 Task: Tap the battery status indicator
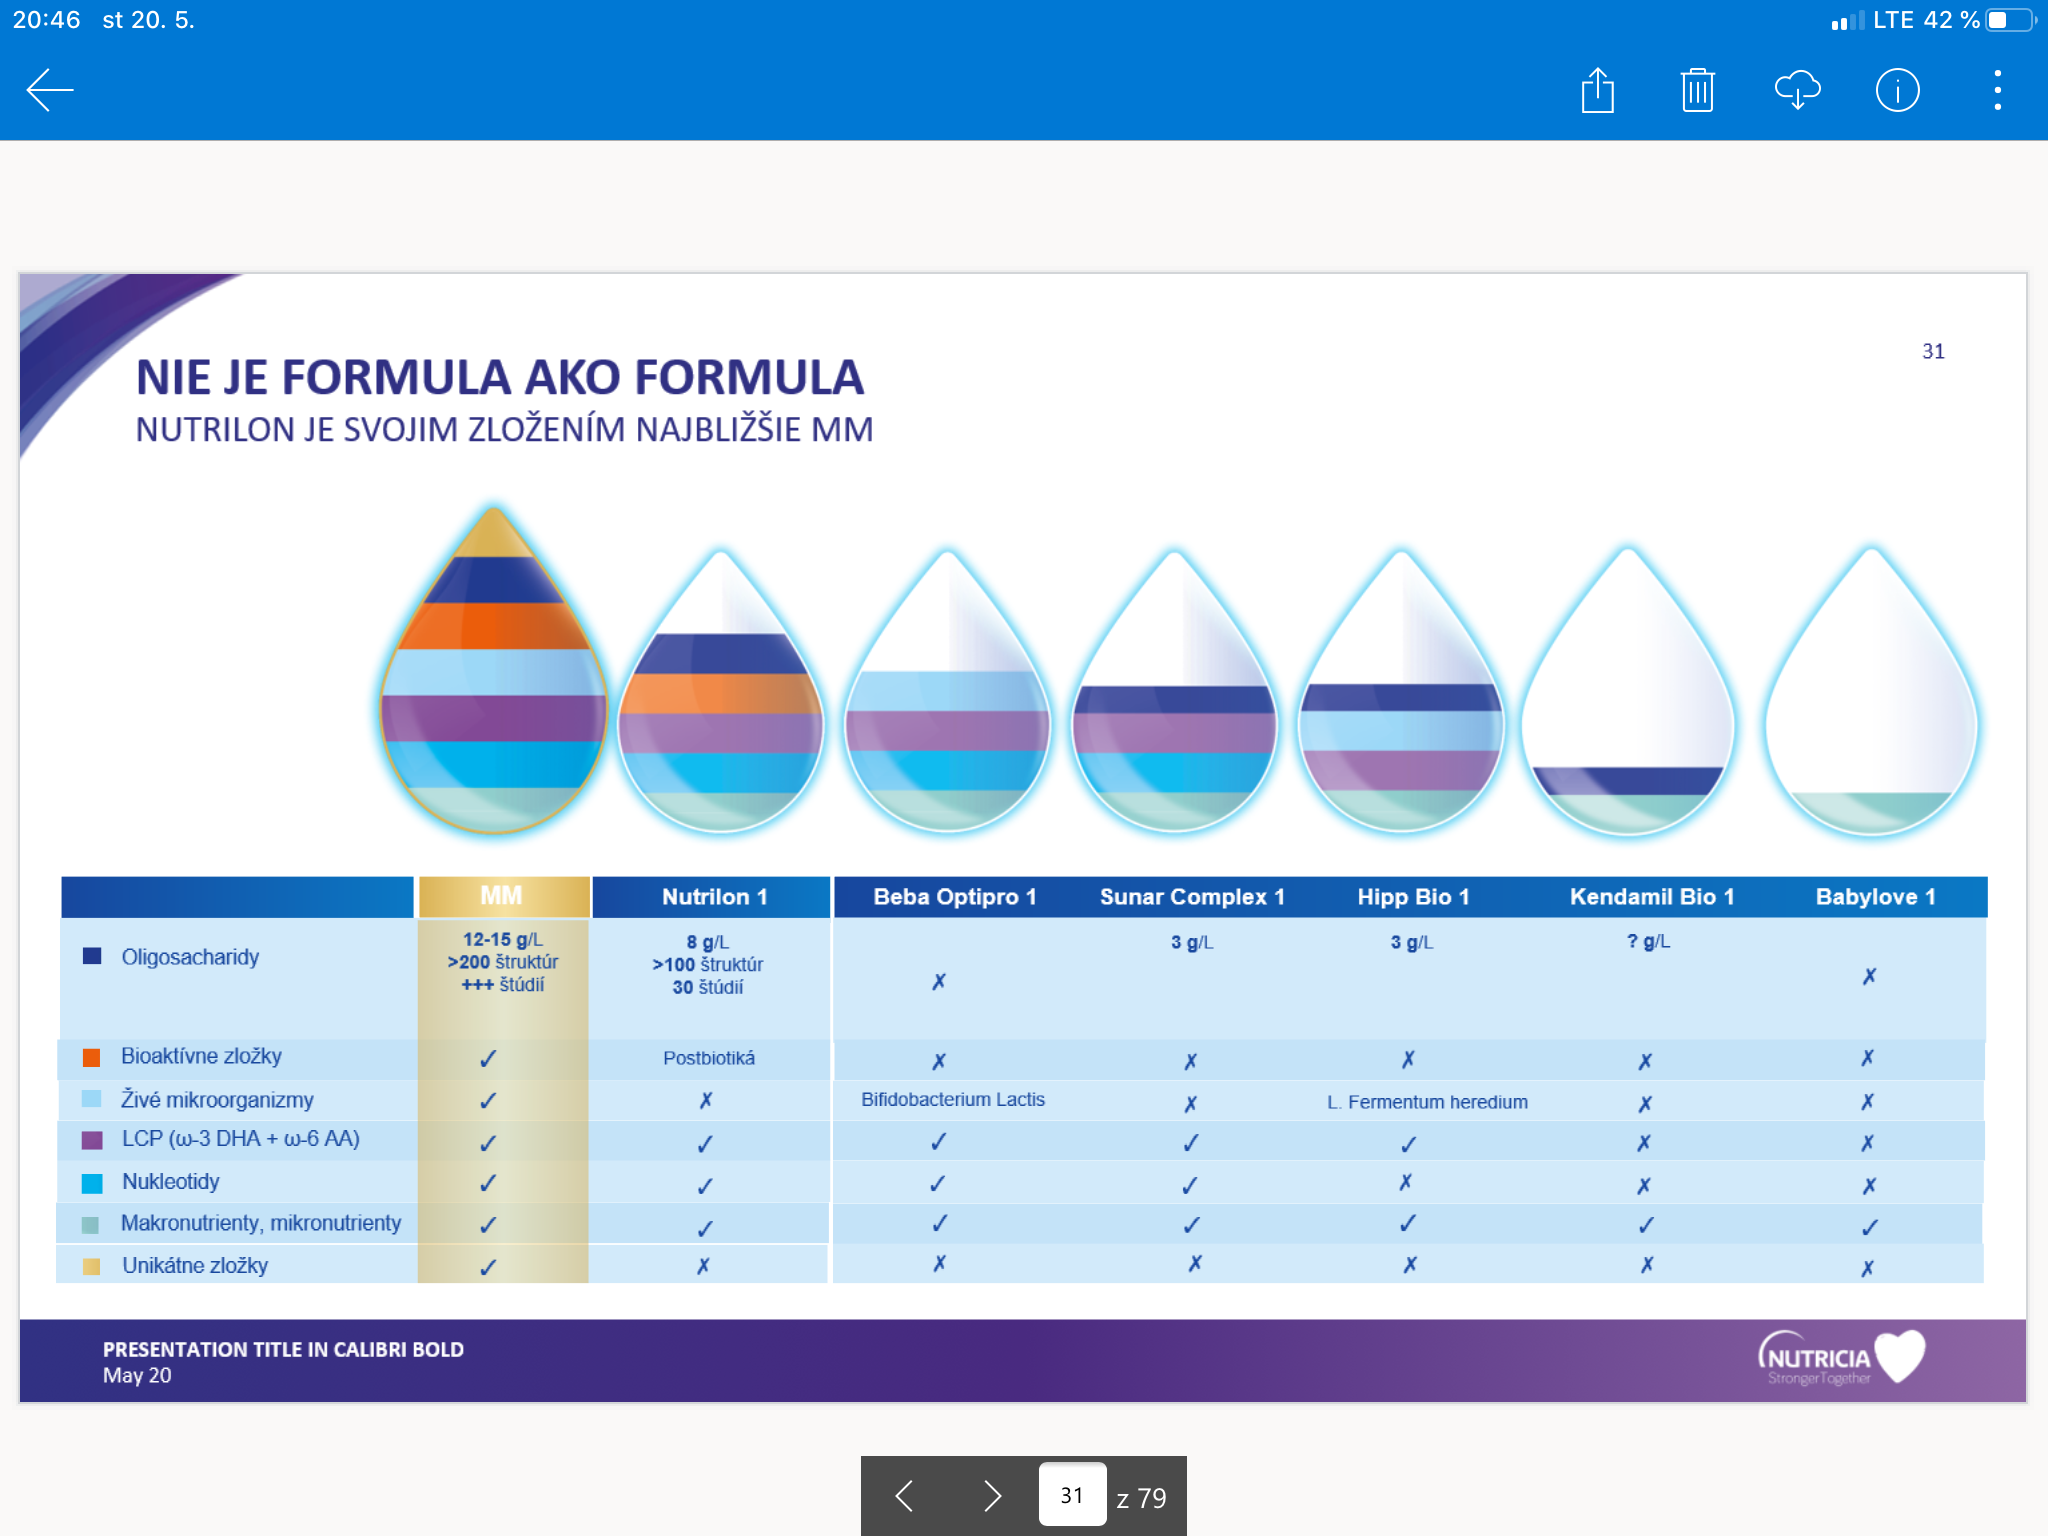[x=2010, y=20]
